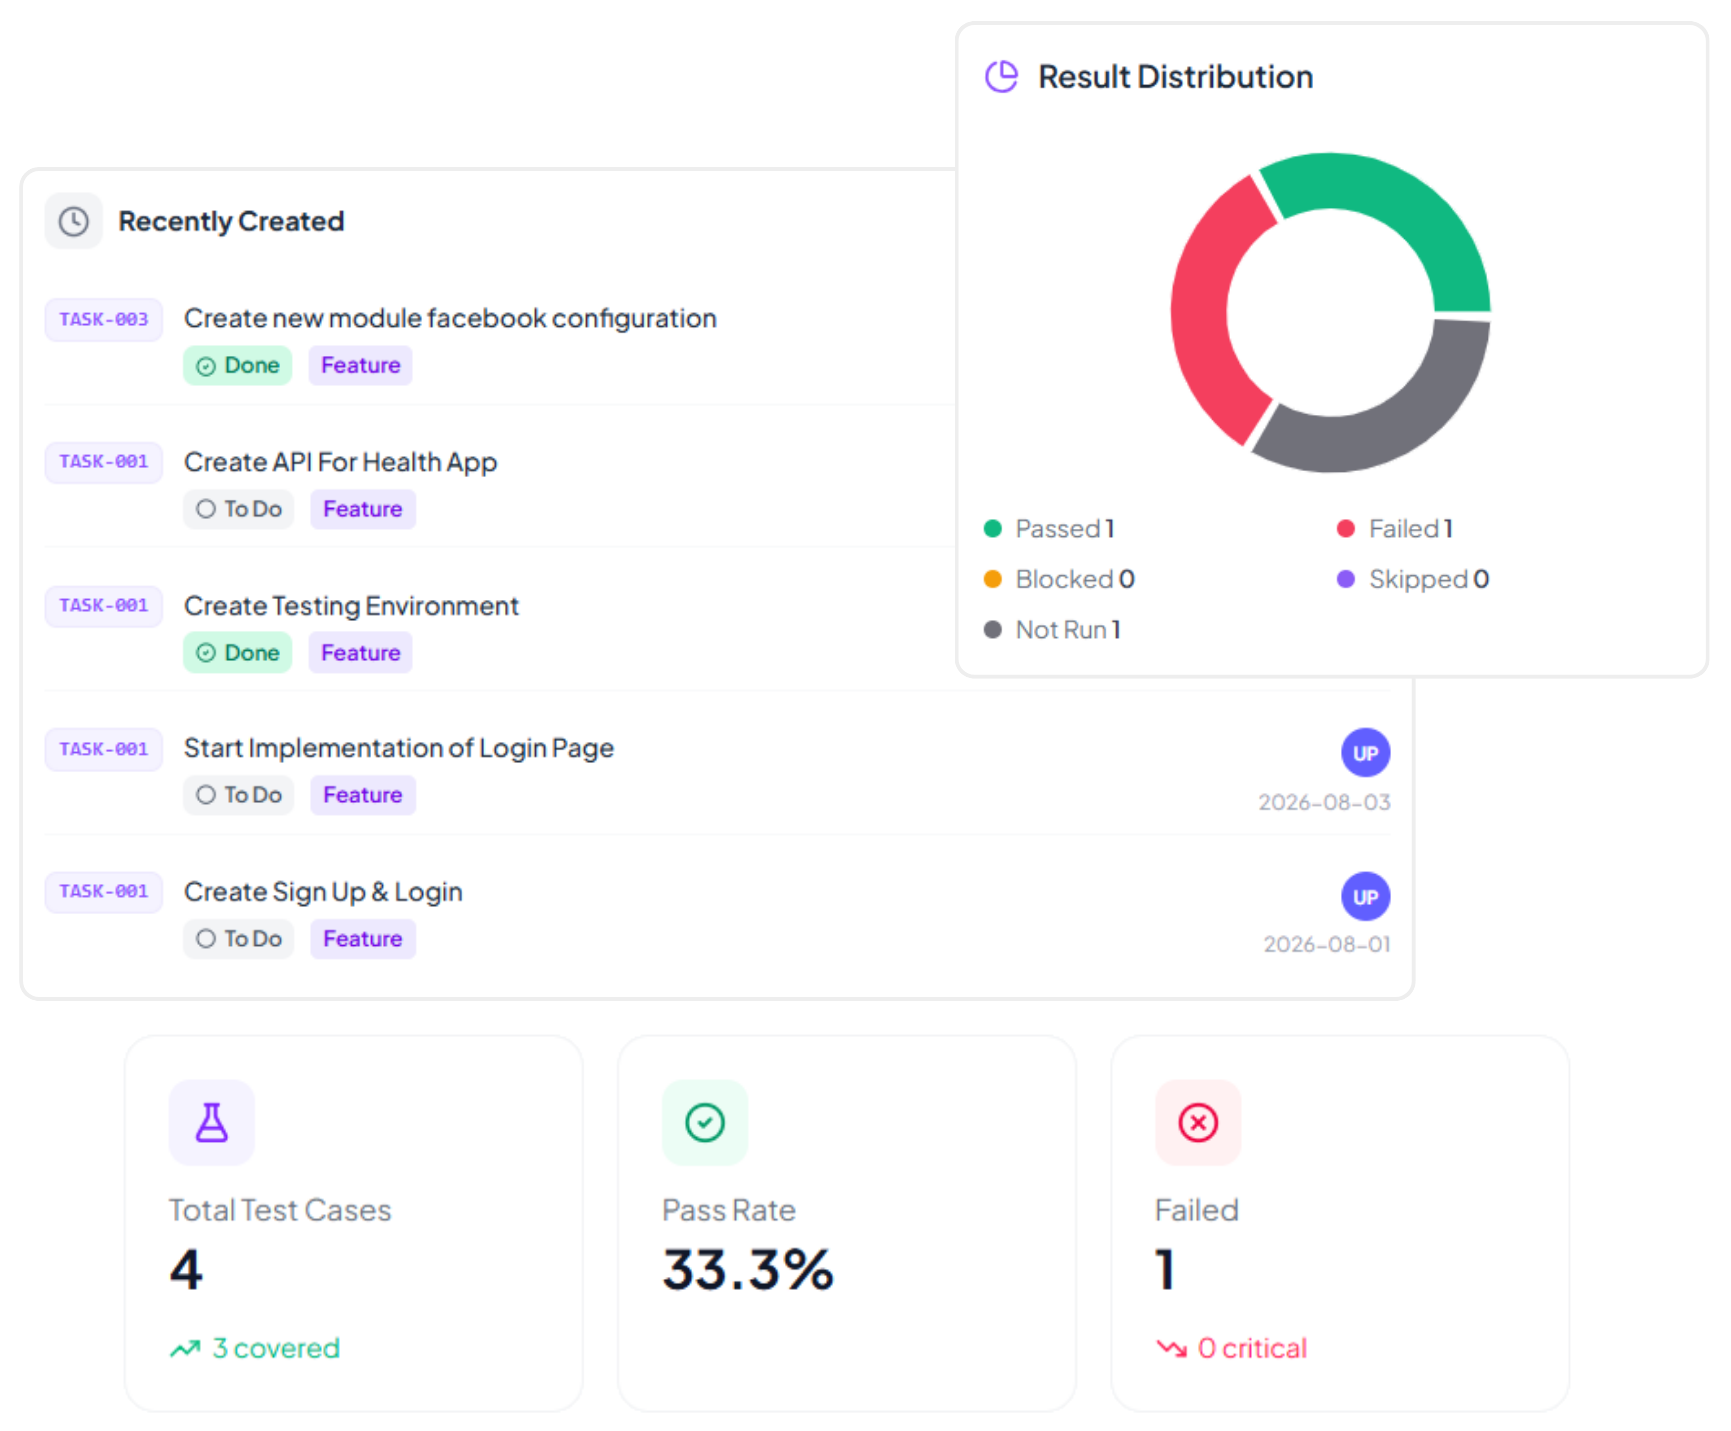The width and height of the screenshot is (1731, 1431).
Task: Click the green checkmark icon above Pass Rate
Action: pyautogui.click(x=705, y=1122)
